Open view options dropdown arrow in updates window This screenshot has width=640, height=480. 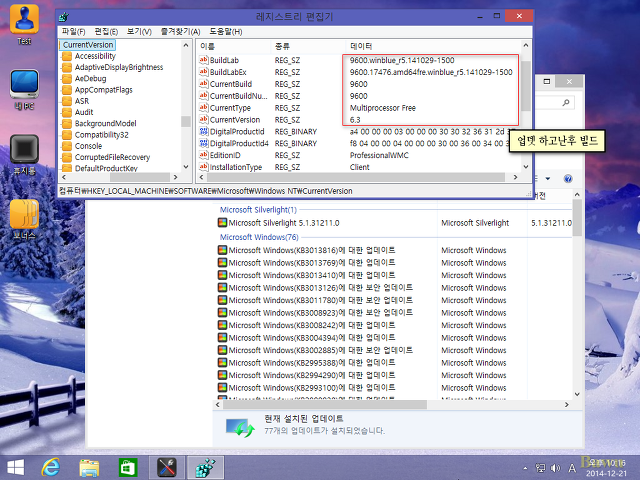tap(548, 179)
